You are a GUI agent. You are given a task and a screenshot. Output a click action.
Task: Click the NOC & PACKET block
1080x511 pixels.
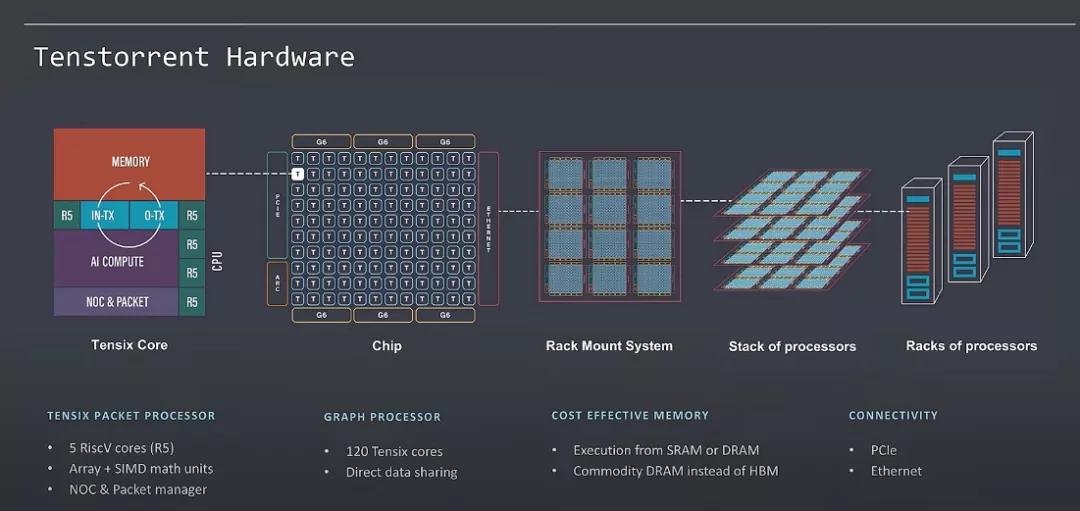point(116,302)
